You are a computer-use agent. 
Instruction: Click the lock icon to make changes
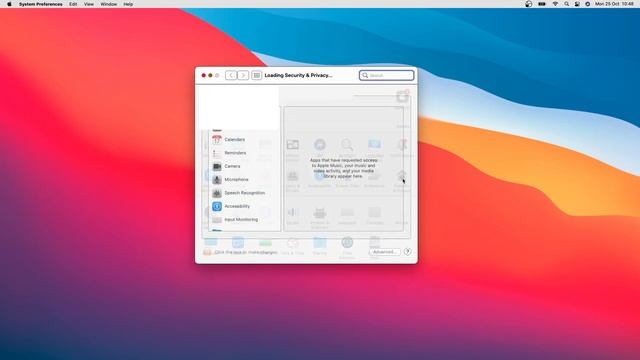click(x=207, y=252)
